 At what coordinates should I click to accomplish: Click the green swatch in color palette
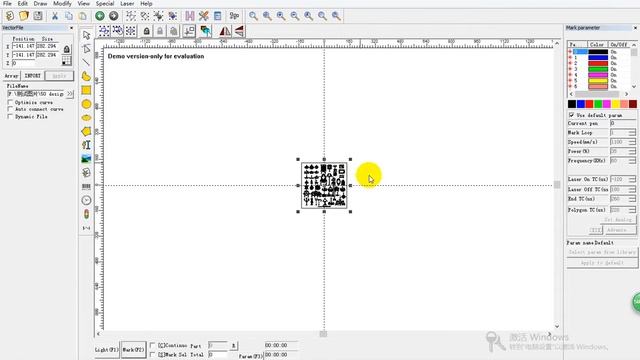point(598,104)
